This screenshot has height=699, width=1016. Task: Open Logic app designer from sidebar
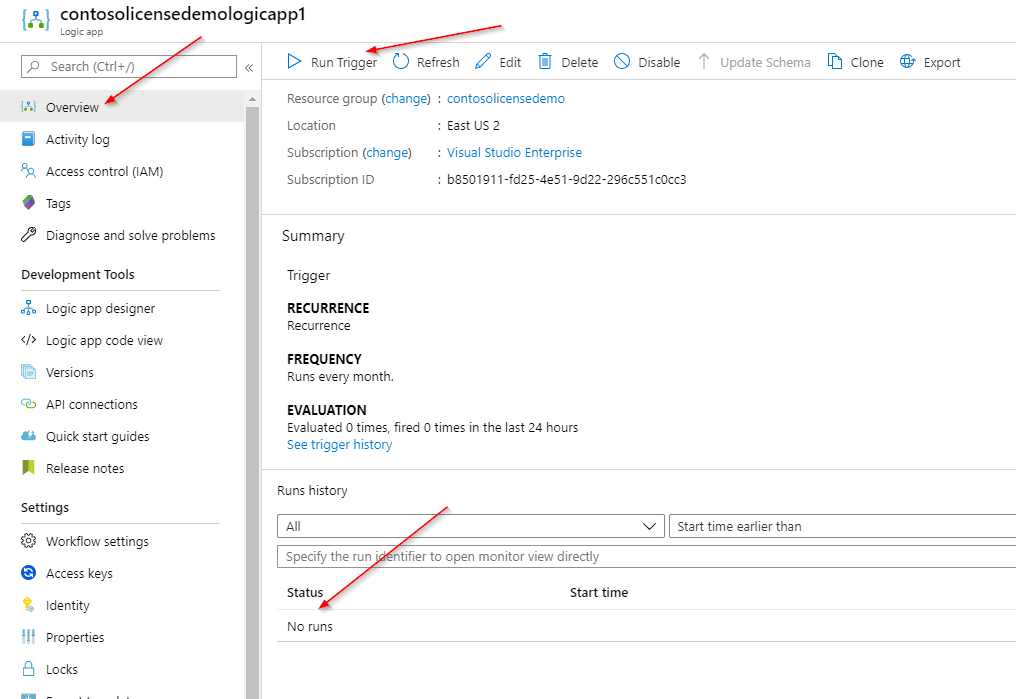coord(100,309)
